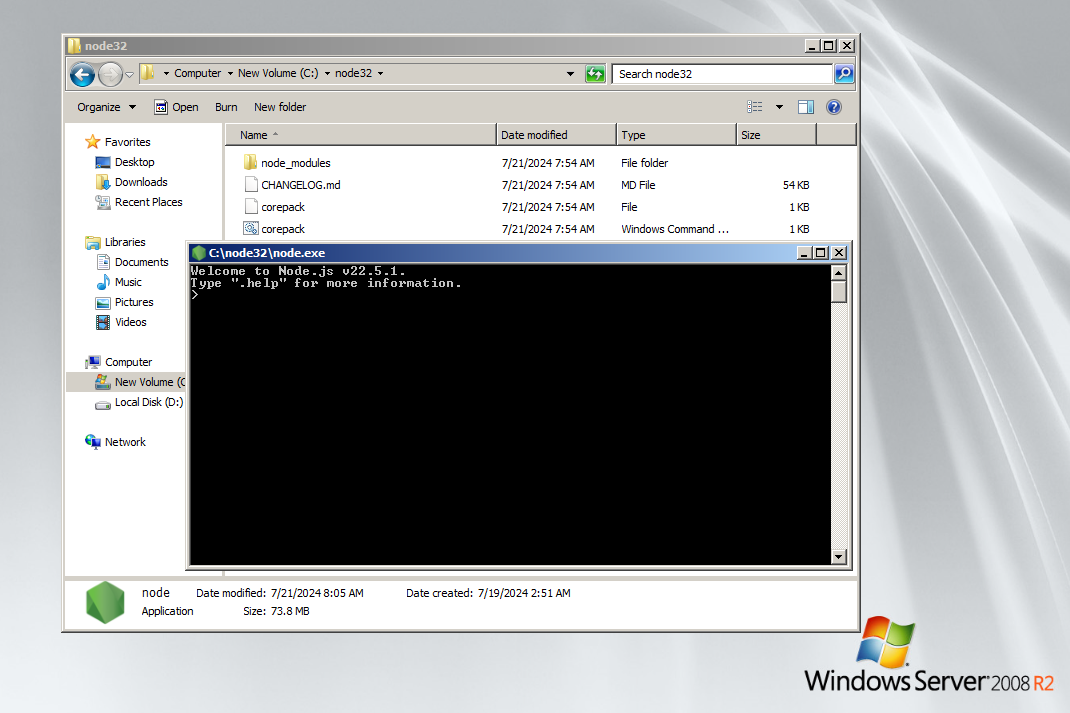Open recent pages dropdown beside forward arrow

click(129, 74)
